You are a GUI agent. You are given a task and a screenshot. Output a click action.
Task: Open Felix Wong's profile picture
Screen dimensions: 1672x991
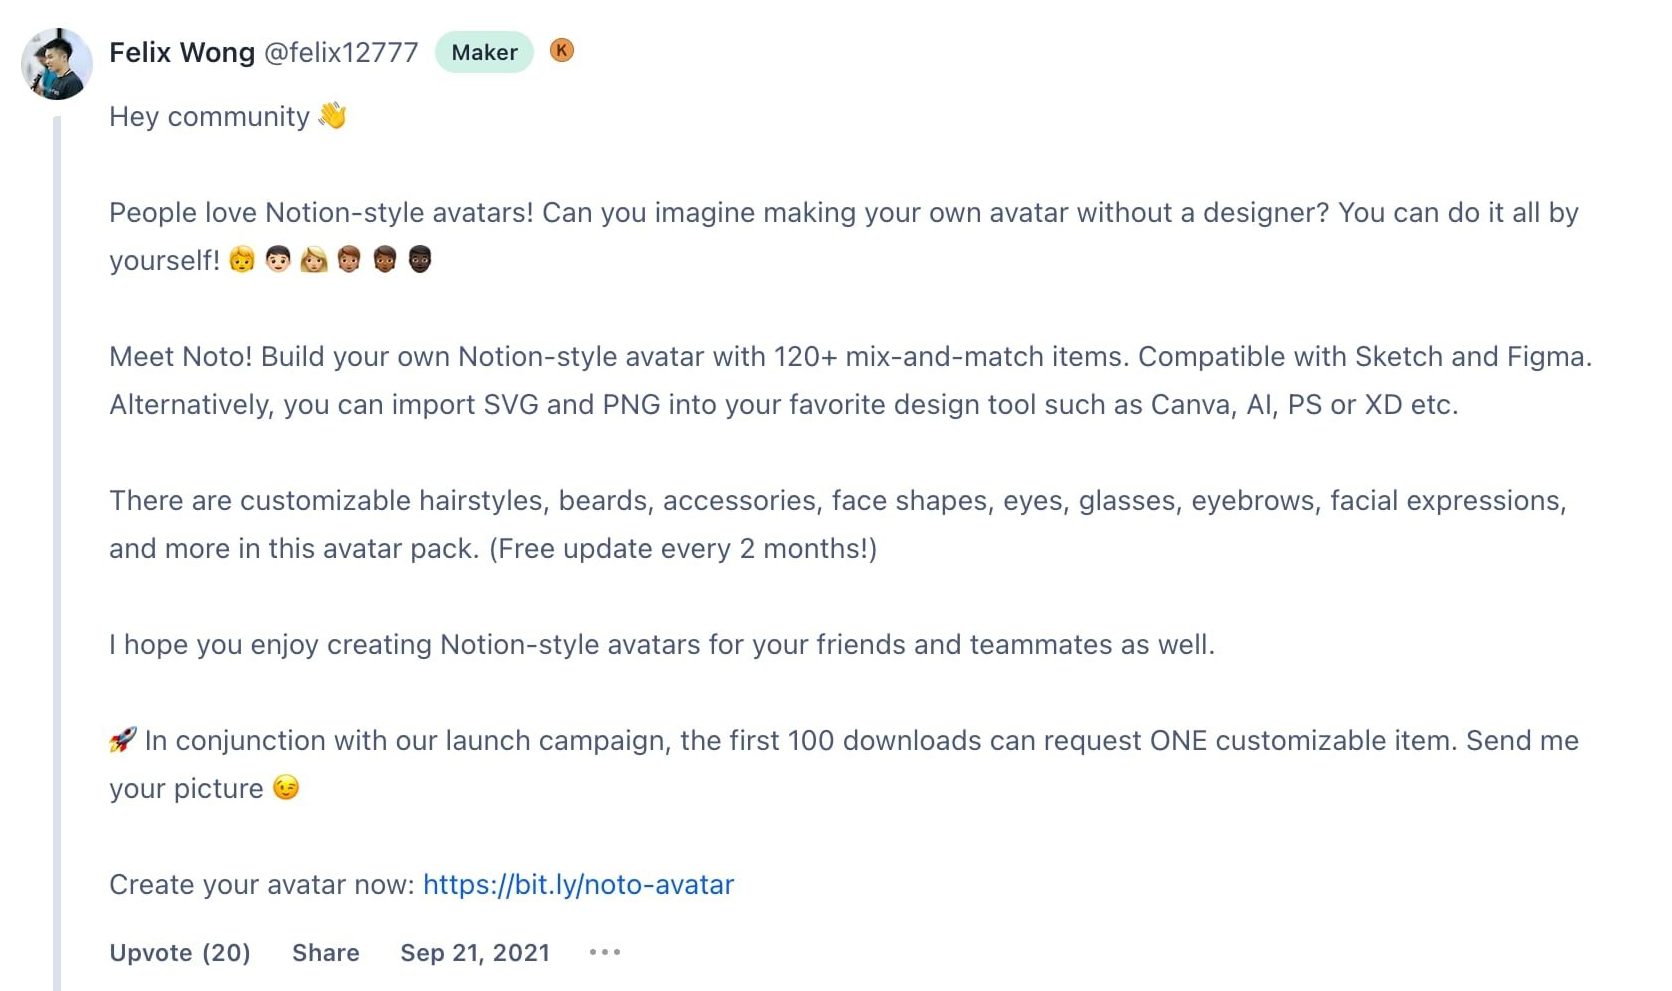point(57,64)
